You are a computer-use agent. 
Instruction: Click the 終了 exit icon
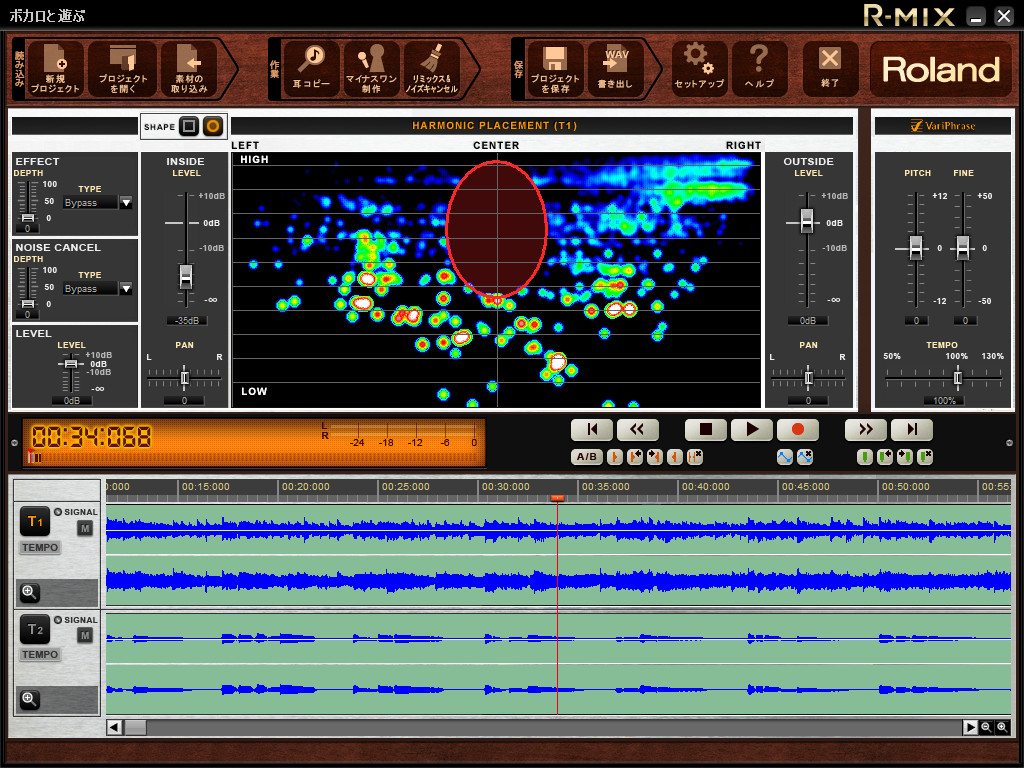[830, 69]
